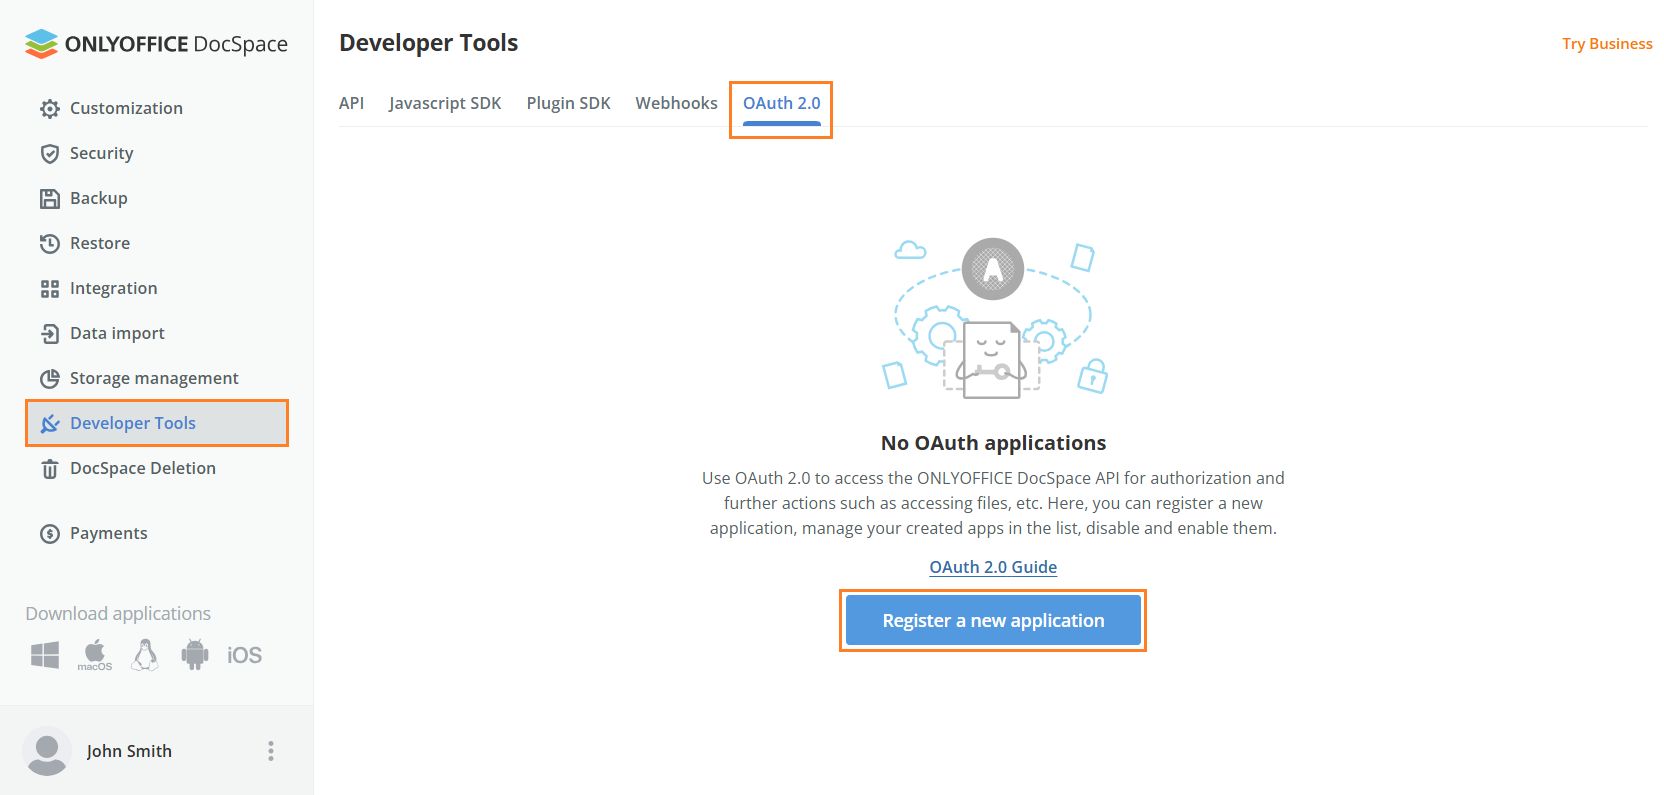Select the OAuth 2.0 tab
The height and width of the screenshot is (795, 1664).
[781, 103]
